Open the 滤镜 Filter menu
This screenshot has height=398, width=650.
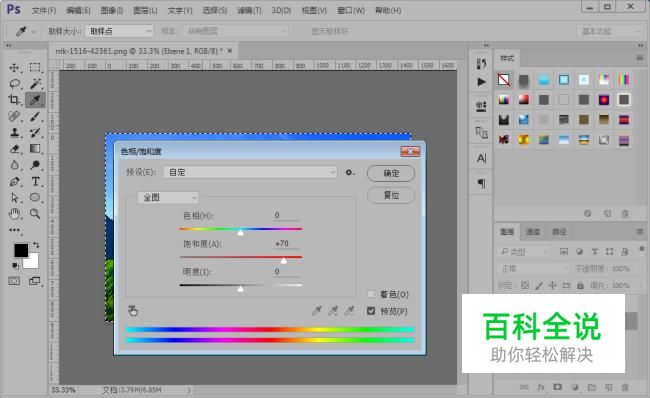click(249, 10)
